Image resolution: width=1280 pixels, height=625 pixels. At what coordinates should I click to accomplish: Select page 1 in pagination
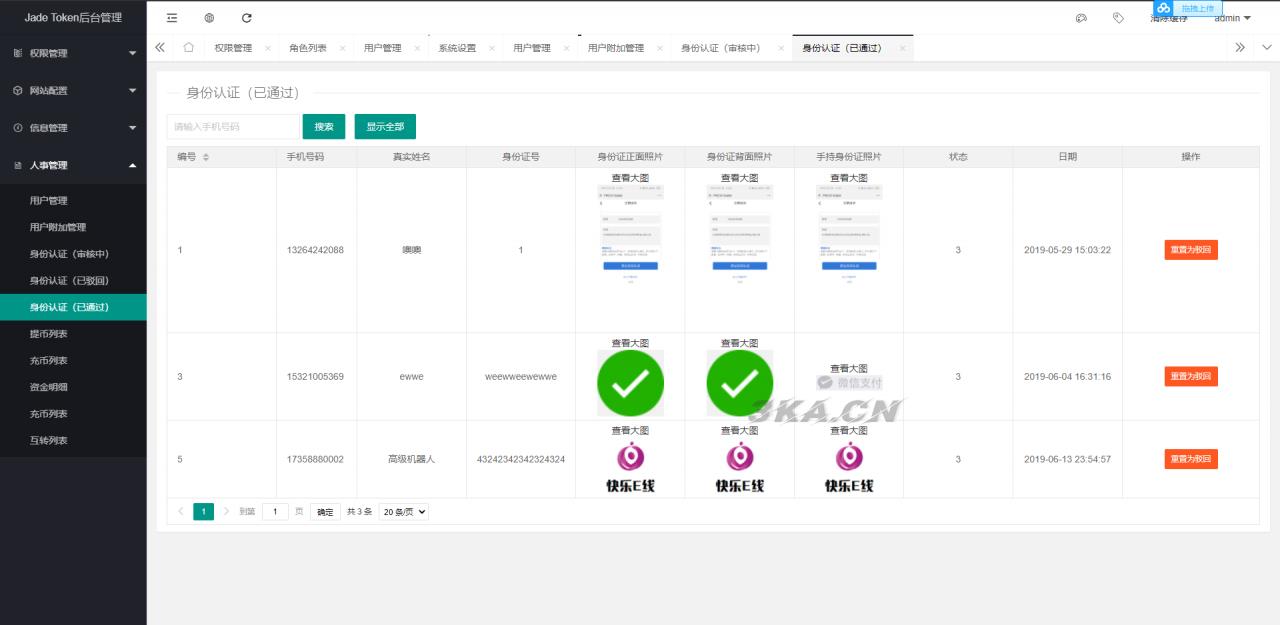[203, 511]
